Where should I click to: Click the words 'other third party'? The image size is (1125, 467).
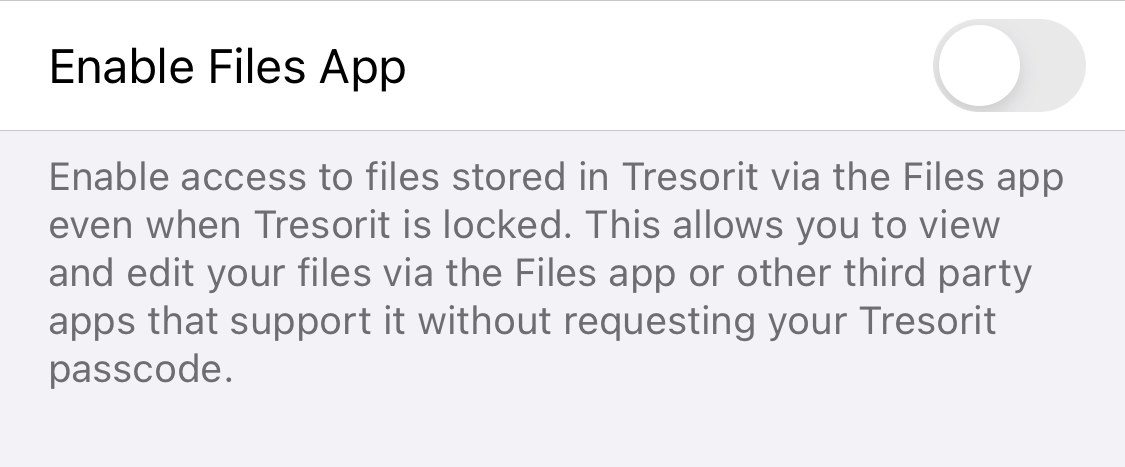point(884,274)
